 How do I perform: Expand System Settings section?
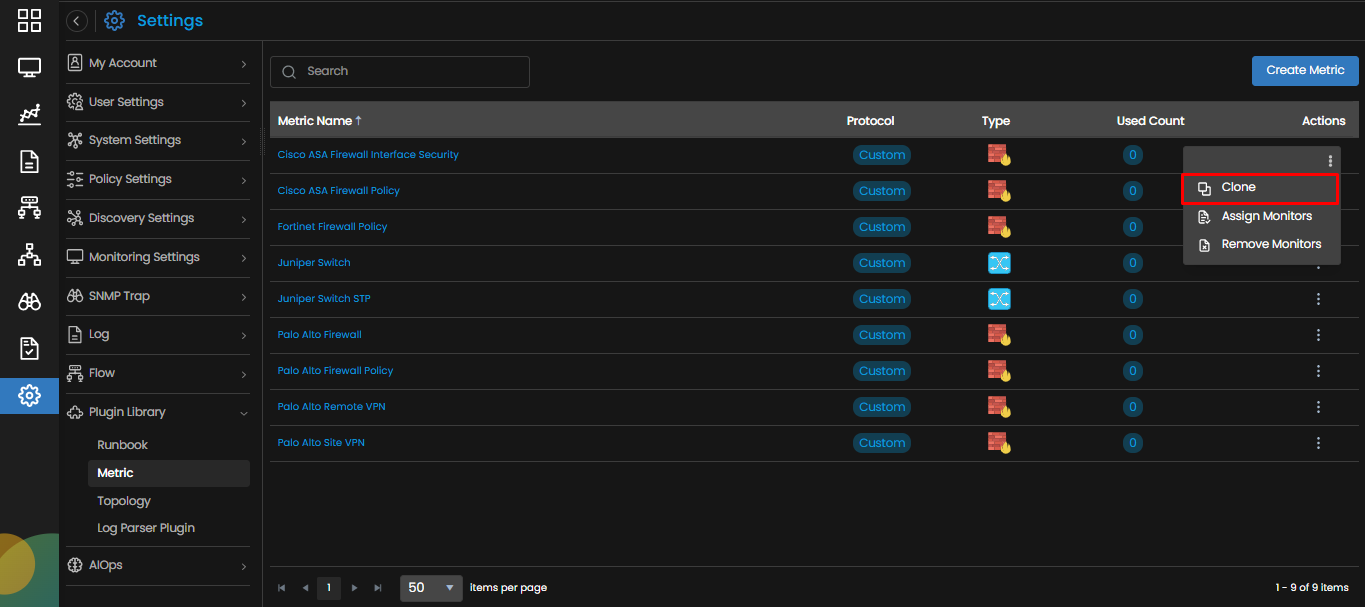tap(157, 140)
